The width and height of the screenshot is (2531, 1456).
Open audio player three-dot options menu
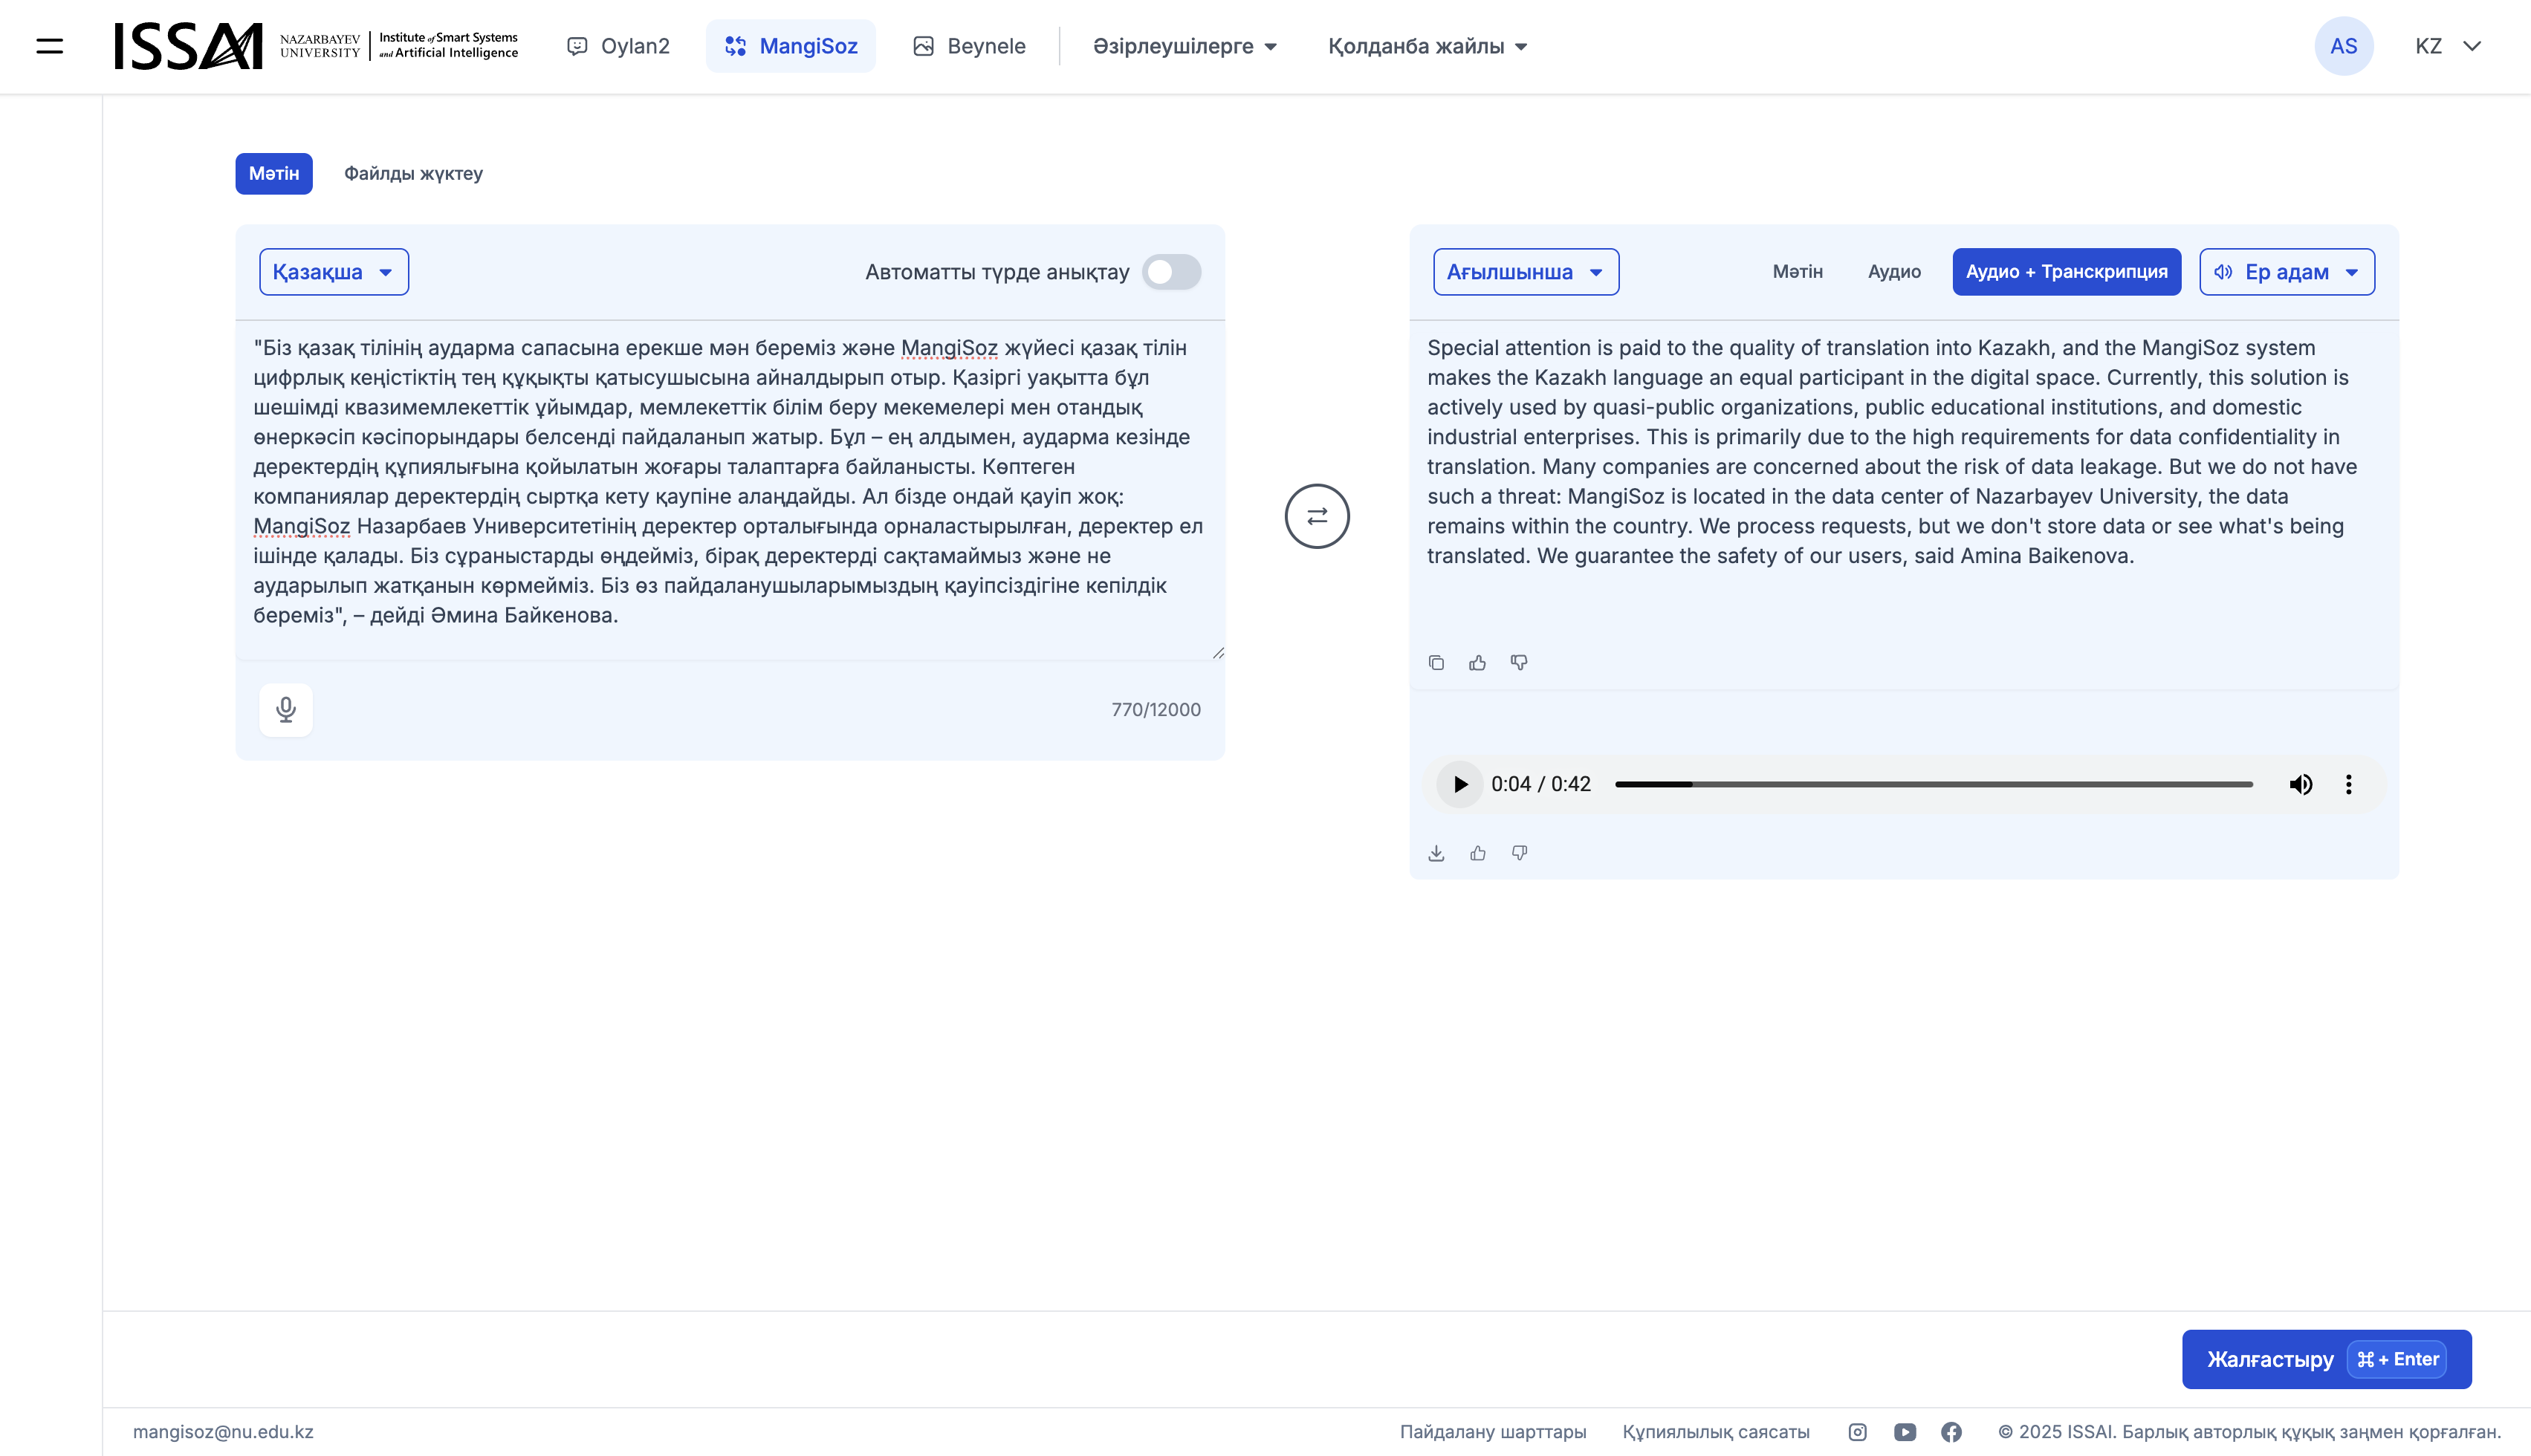(2348, 784)
